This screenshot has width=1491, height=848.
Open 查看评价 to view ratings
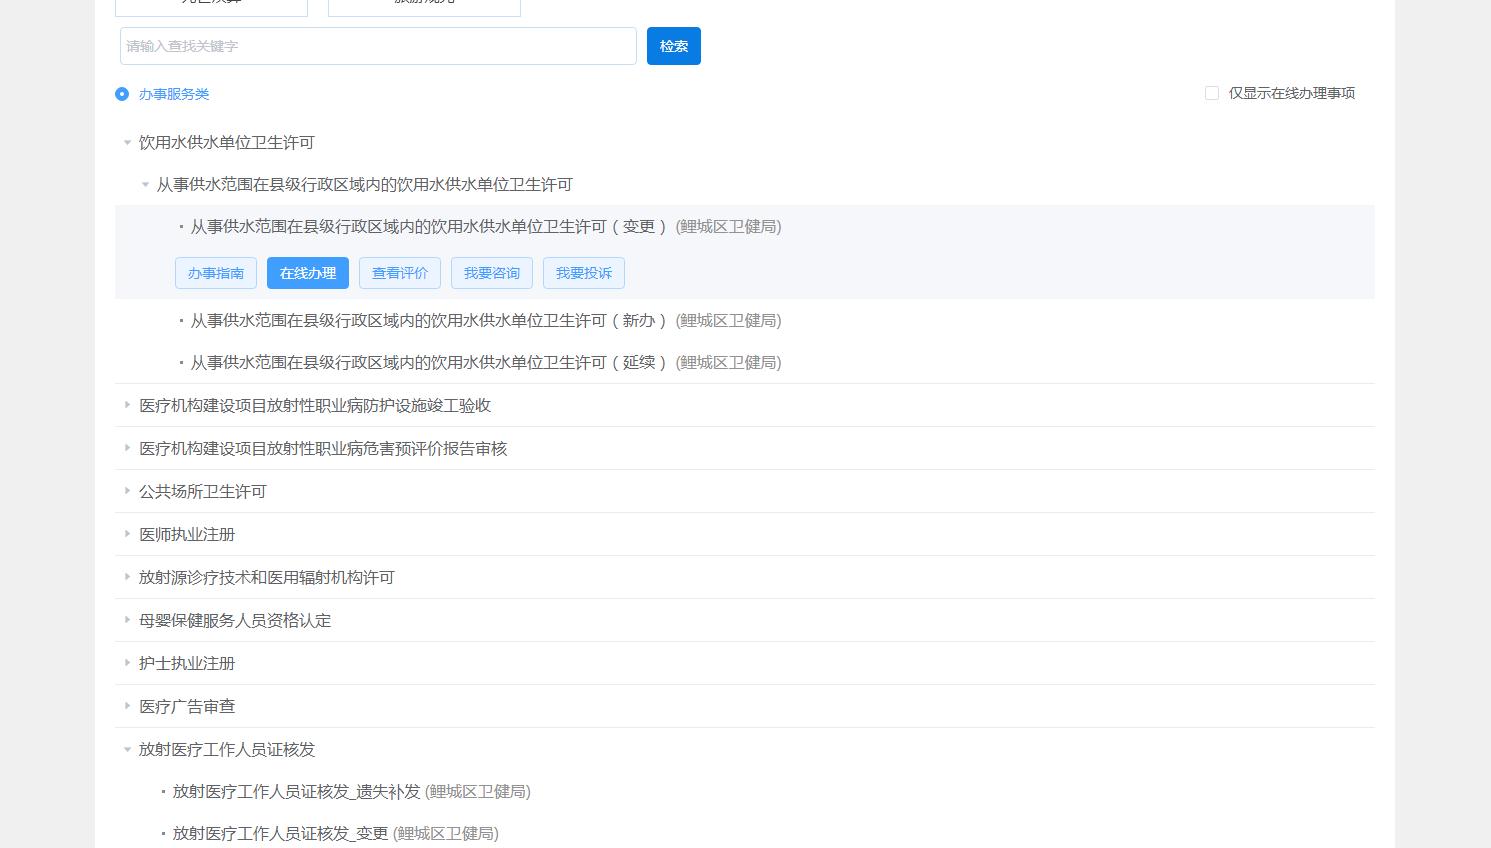[x=399, y=272]
